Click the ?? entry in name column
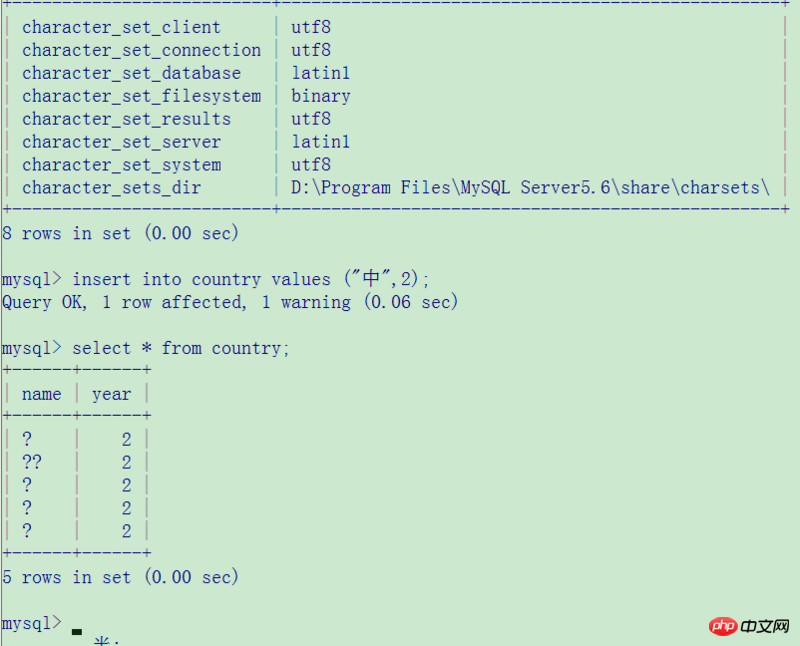The image size is (800, 646). click(x=32, y=462)
